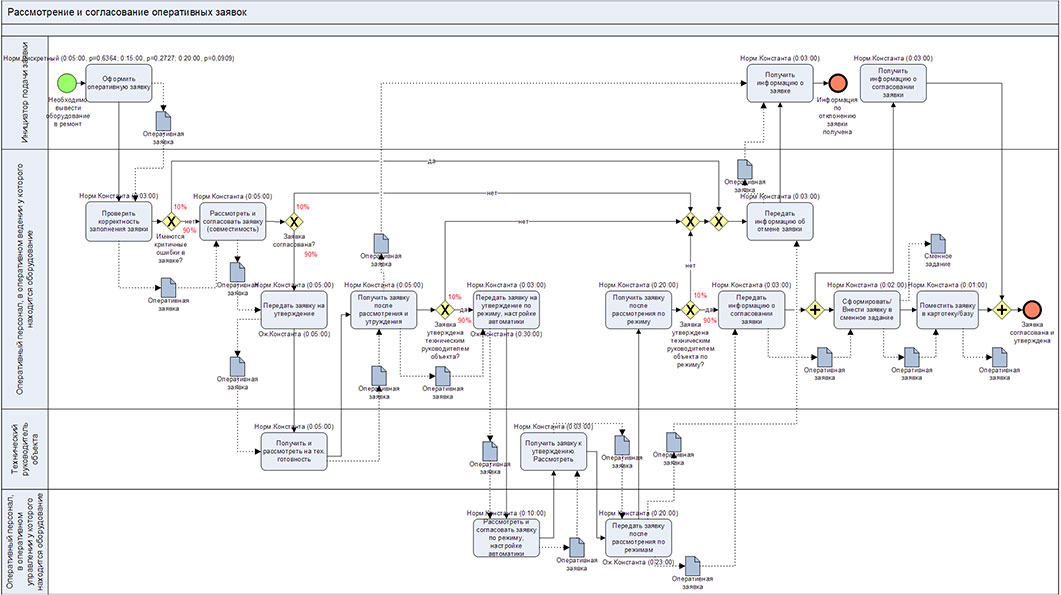Viewport: 1061px width, 595px height.
Task: Select the 'Передать информацию об отмене заявки' task
Action: tap(779, 221)
